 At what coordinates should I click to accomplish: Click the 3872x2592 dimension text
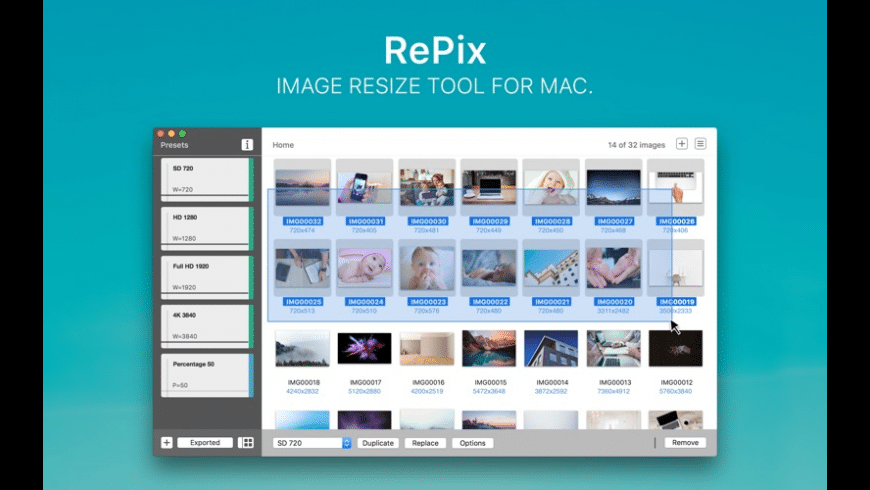(551, 391)
